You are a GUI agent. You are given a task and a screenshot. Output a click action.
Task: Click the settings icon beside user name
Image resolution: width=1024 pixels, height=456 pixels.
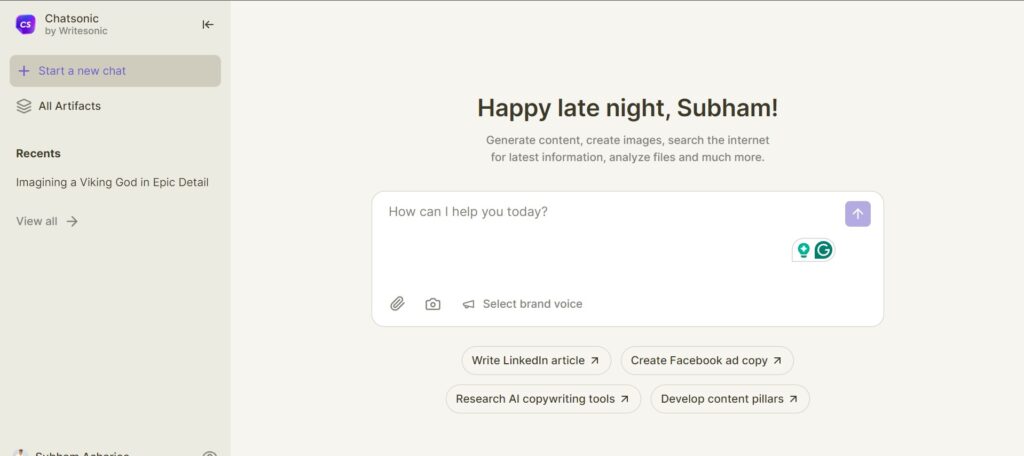(209, 453)
